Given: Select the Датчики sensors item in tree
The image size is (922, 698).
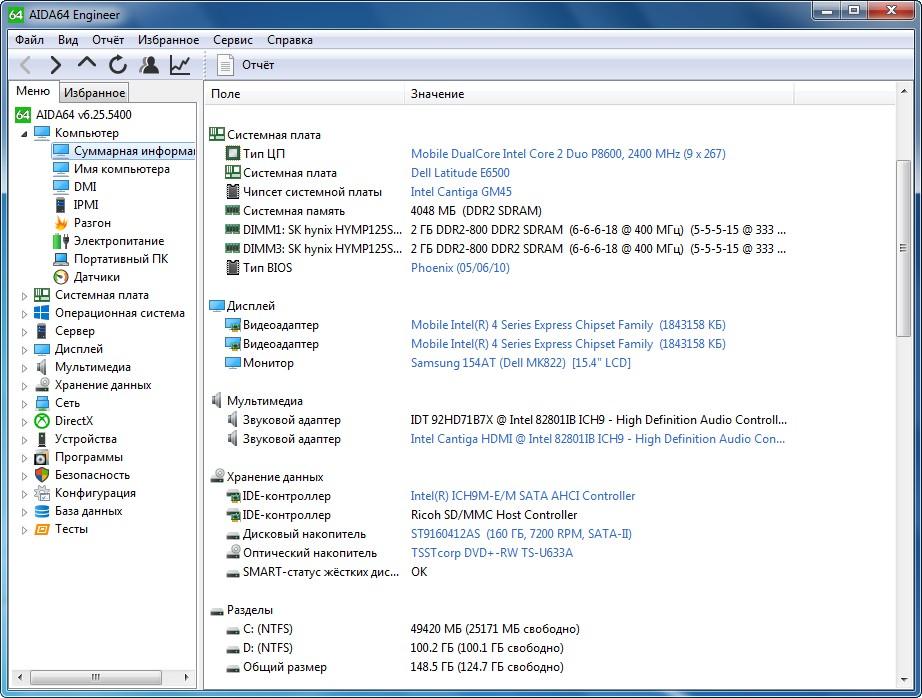Looking at the screenshot, I should click(x=96, y=277).
